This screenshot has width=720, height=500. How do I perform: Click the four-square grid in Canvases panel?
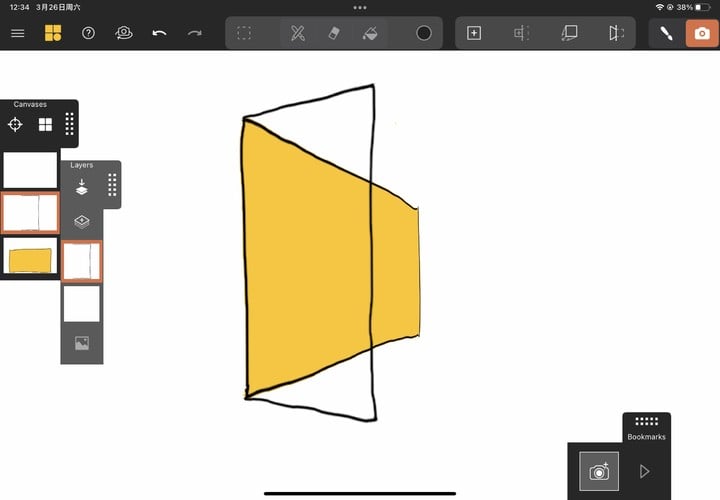(45, 124)
